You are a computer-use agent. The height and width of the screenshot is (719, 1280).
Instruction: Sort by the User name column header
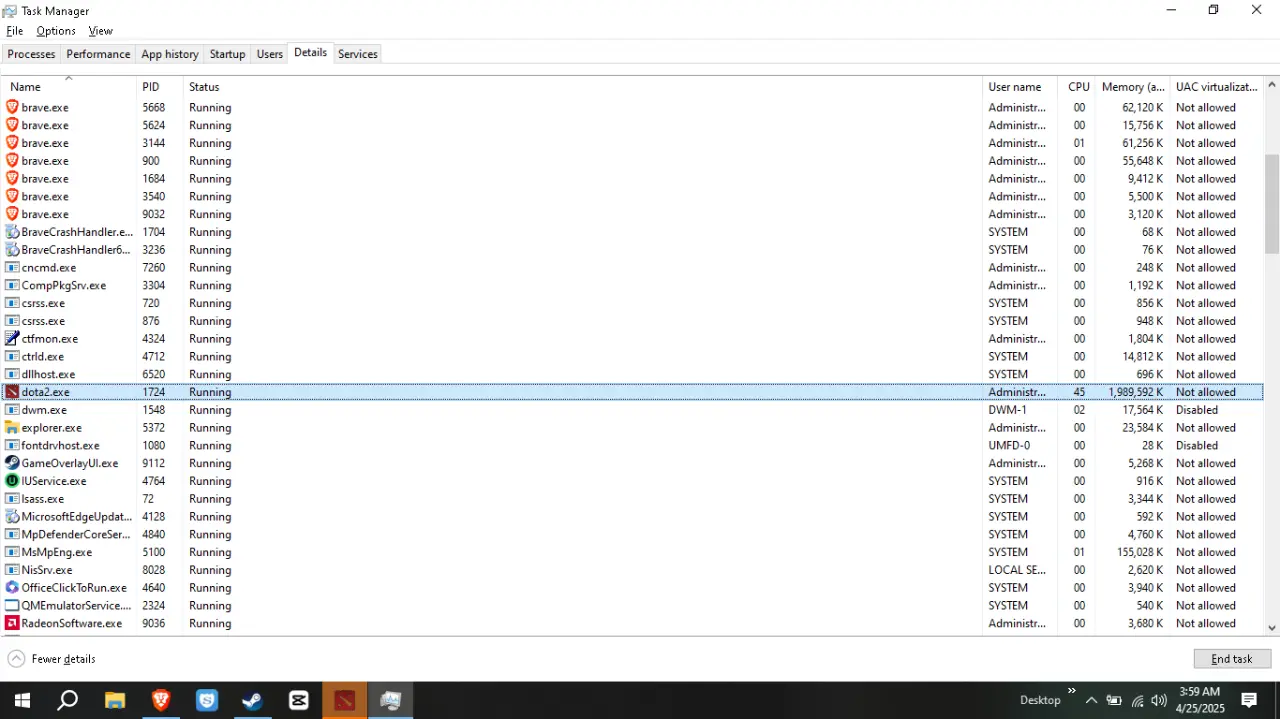(x=1020, y=87)
